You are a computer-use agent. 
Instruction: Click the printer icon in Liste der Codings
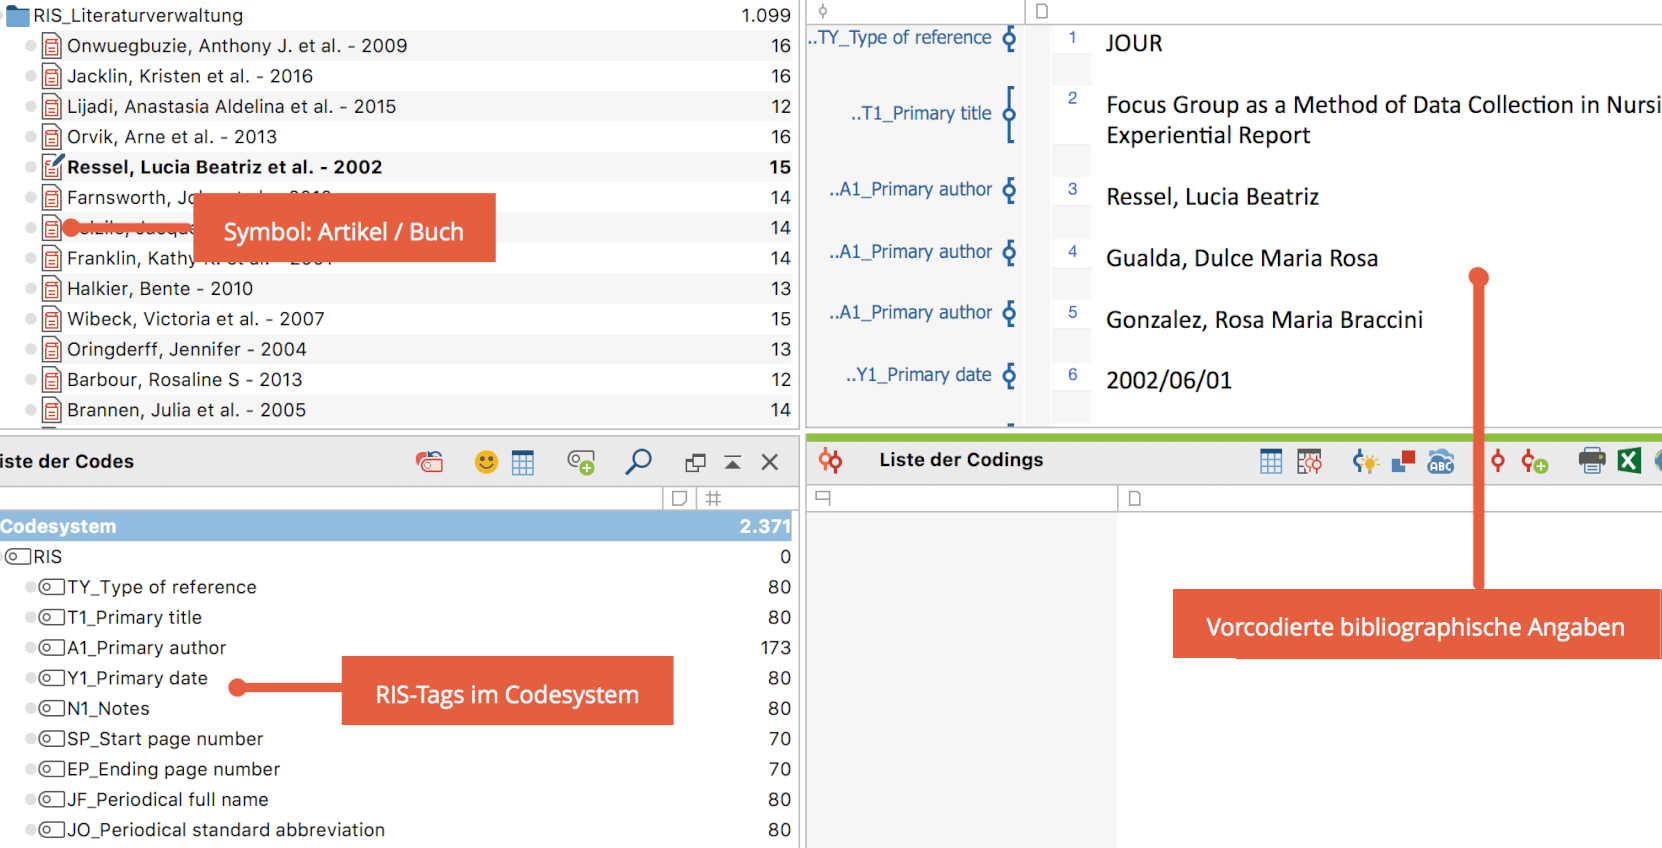tap(1591, 461)
